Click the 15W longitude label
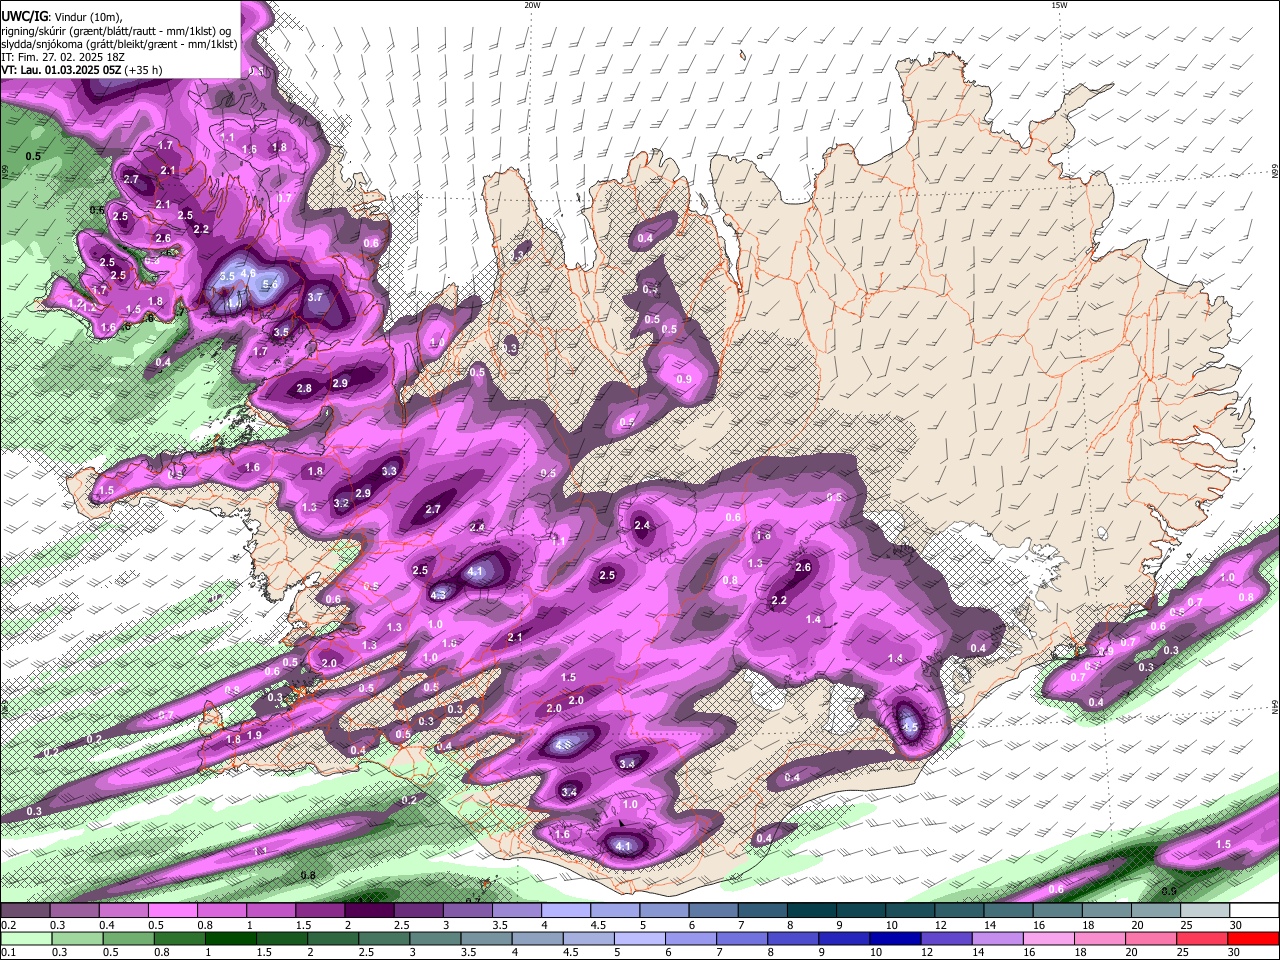This screenshot has width=1280, height=960. 1058,5
